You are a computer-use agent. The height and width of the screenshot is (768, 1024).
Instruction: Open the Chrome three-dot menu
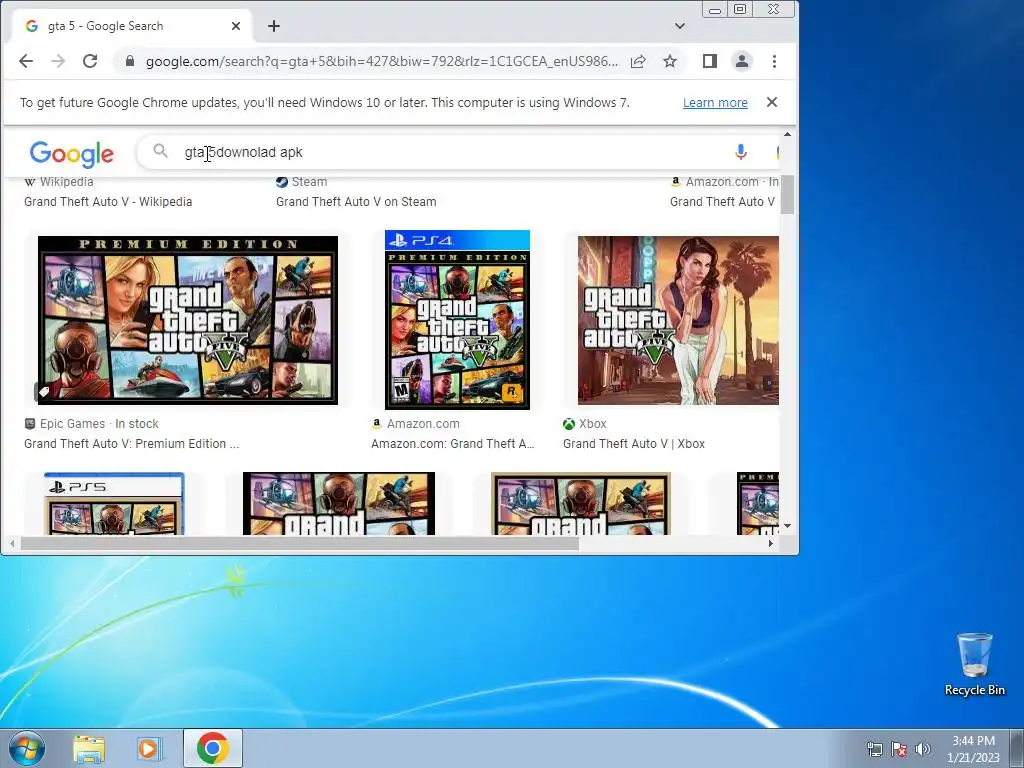tap(775, 61)
